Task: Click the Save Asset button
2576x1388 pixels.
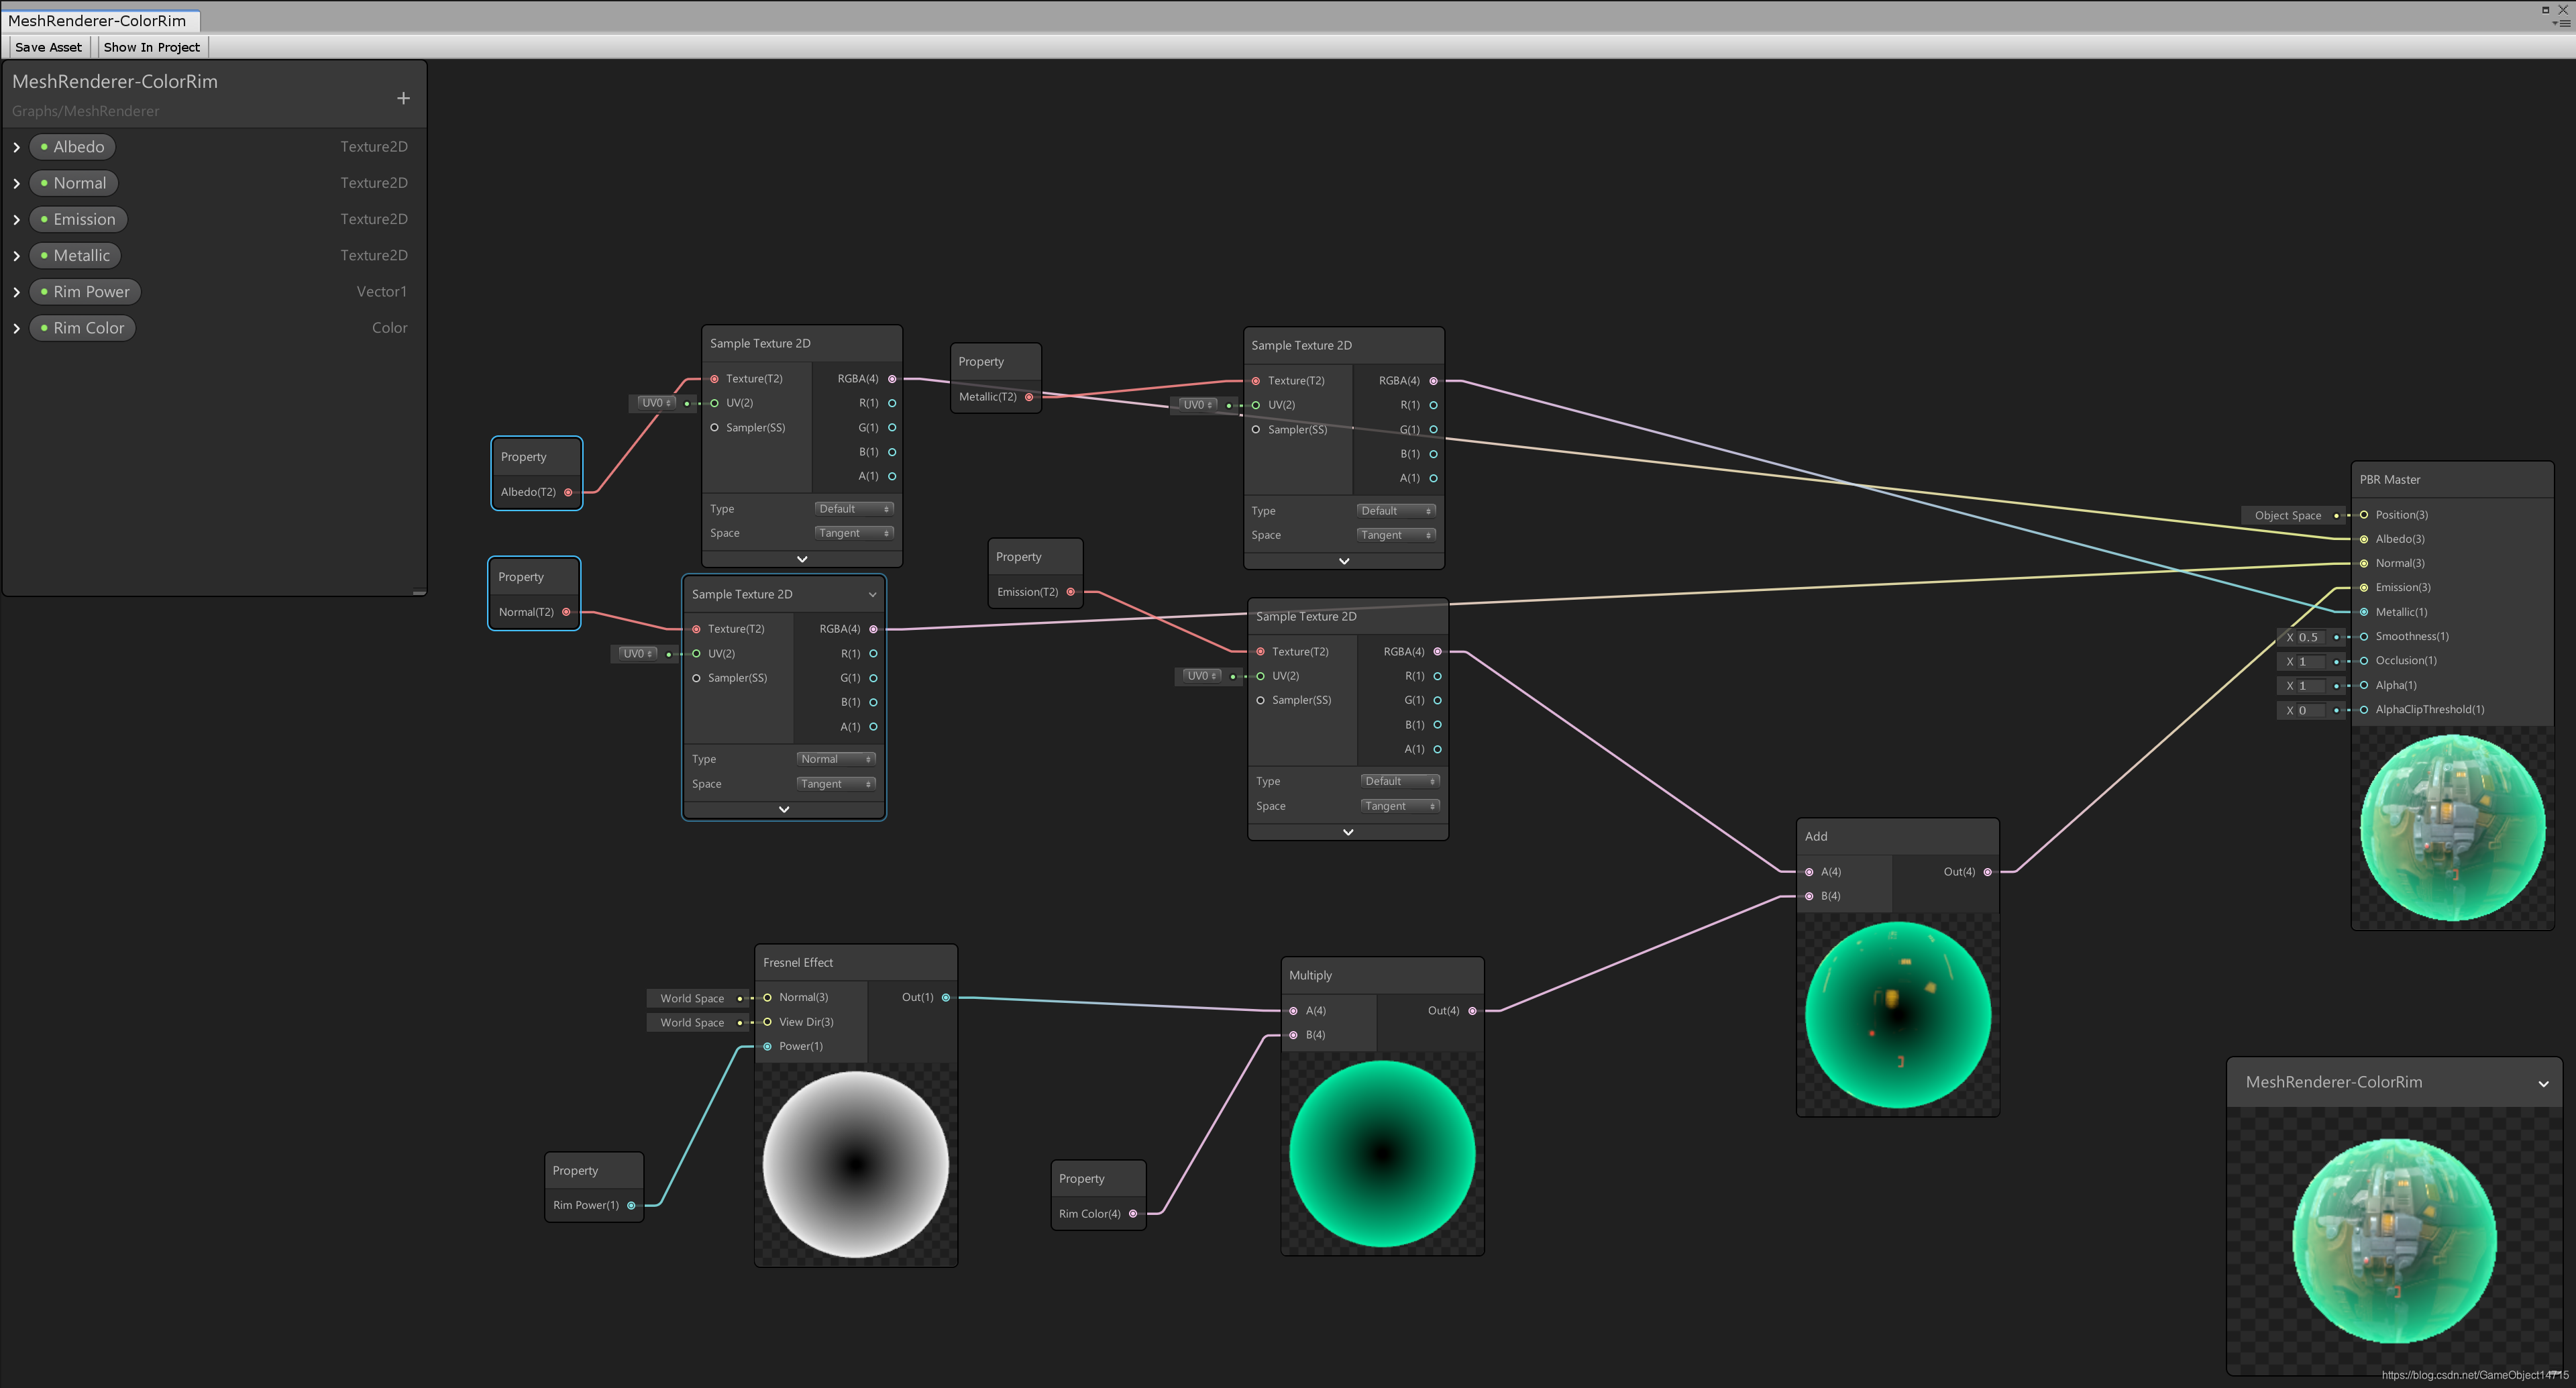Action: coord(48,47)
